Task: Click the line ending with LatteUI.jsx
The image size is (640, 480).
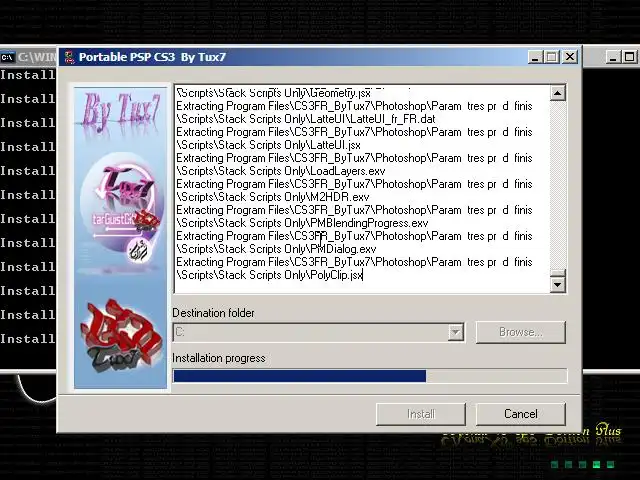Action: 269,145
